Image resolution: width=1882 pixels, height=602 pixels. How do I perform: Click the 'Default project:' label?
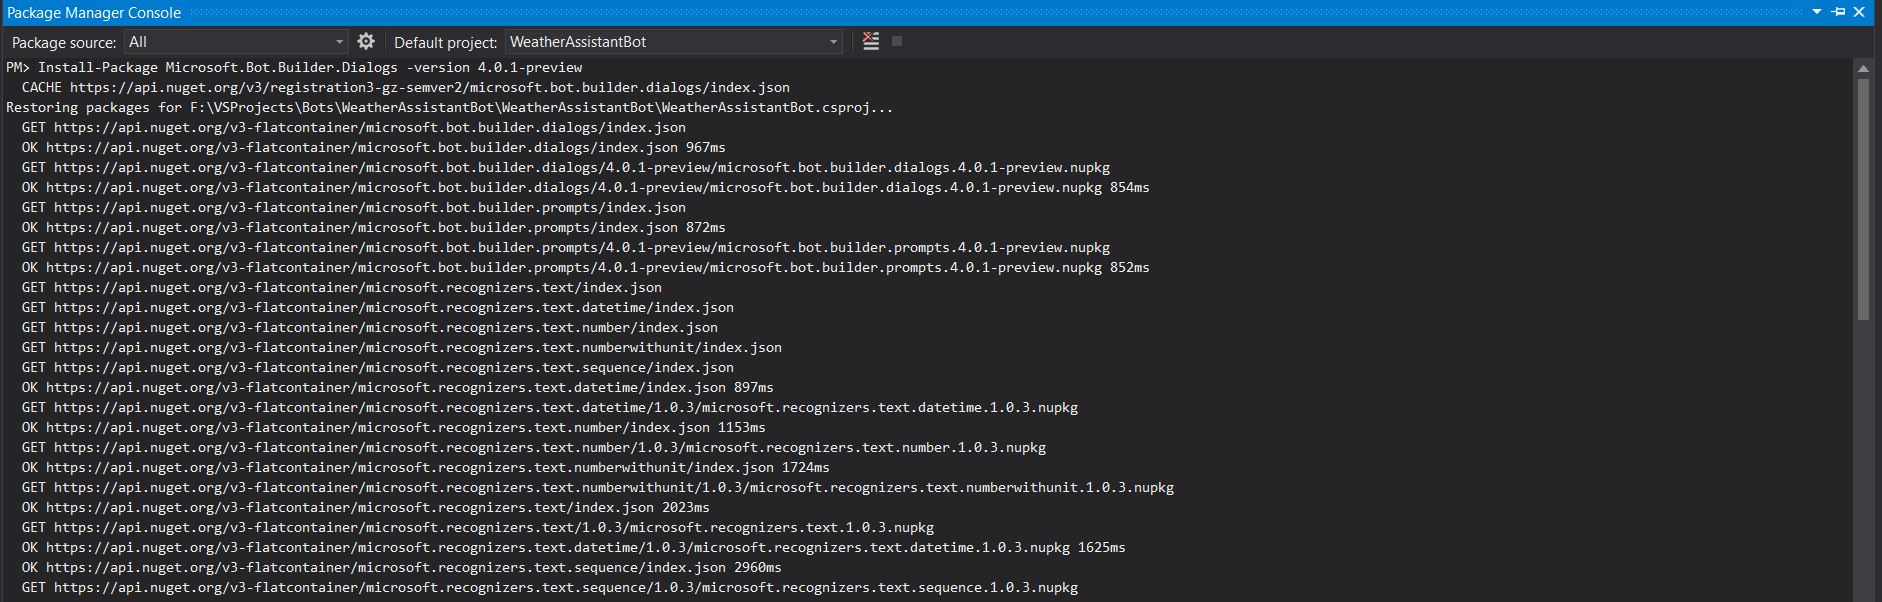[445, 42]
